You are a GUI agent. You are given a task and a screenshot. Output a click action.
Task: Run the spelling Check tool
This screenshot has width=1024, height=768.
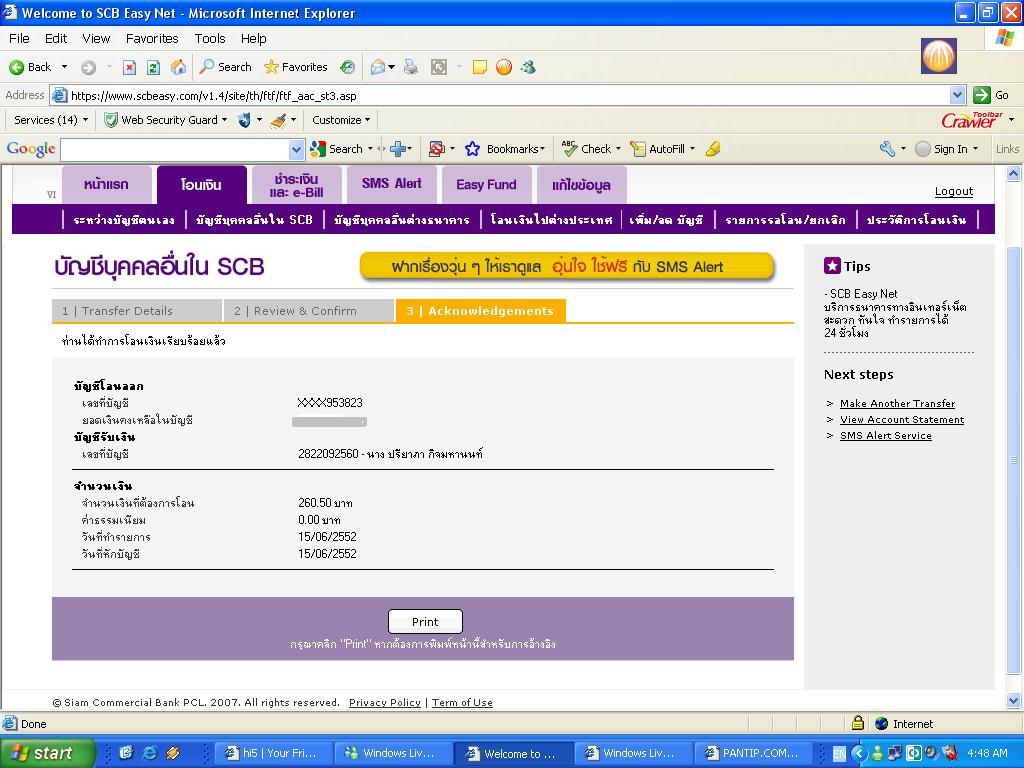pyautogui.click(x=586, y=149)
